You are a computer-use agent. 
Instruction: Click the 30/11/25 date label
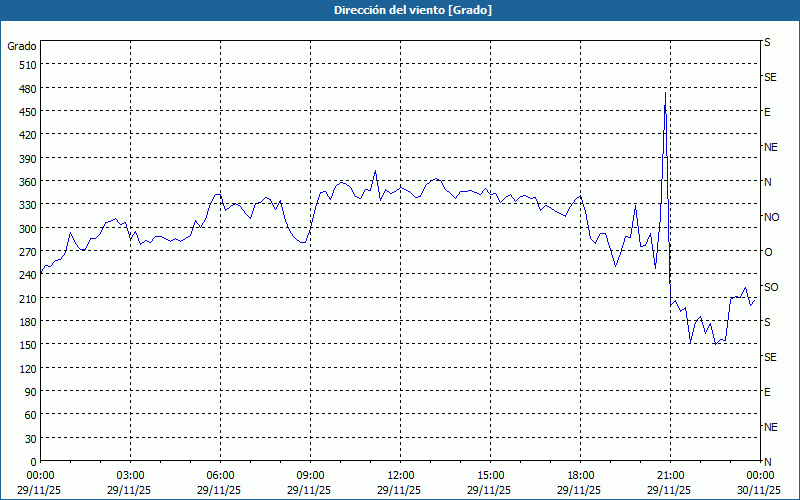pos(759,490)
